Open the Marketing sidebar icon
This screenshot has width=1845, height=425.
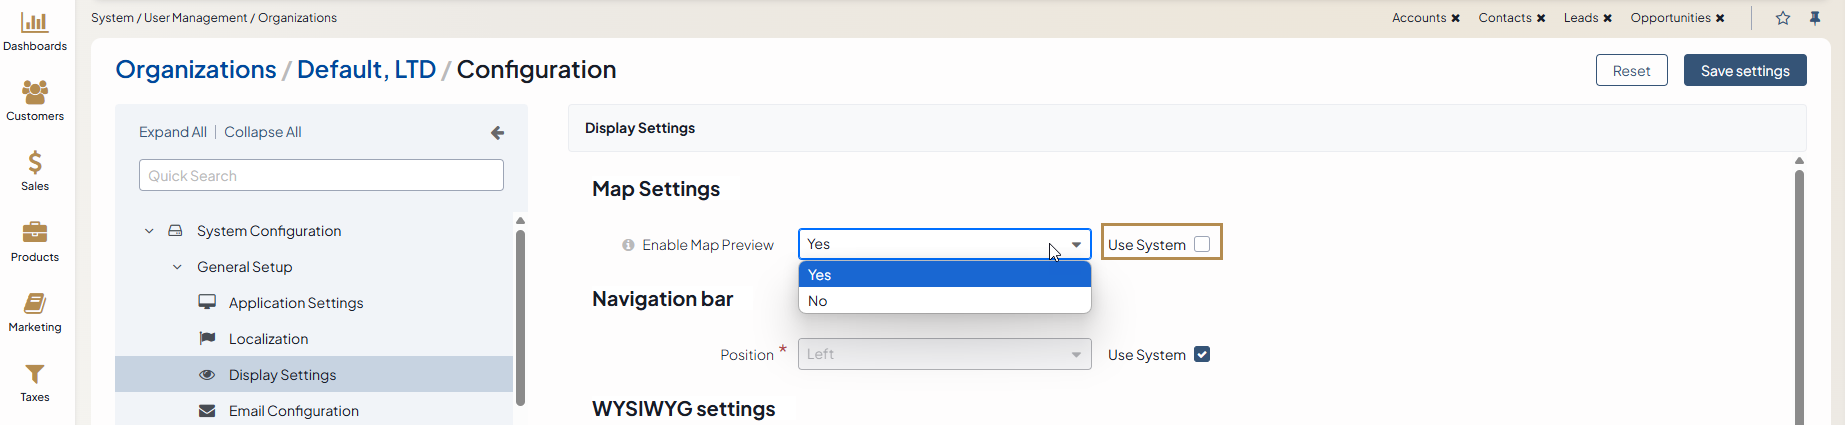pos(34,304)
